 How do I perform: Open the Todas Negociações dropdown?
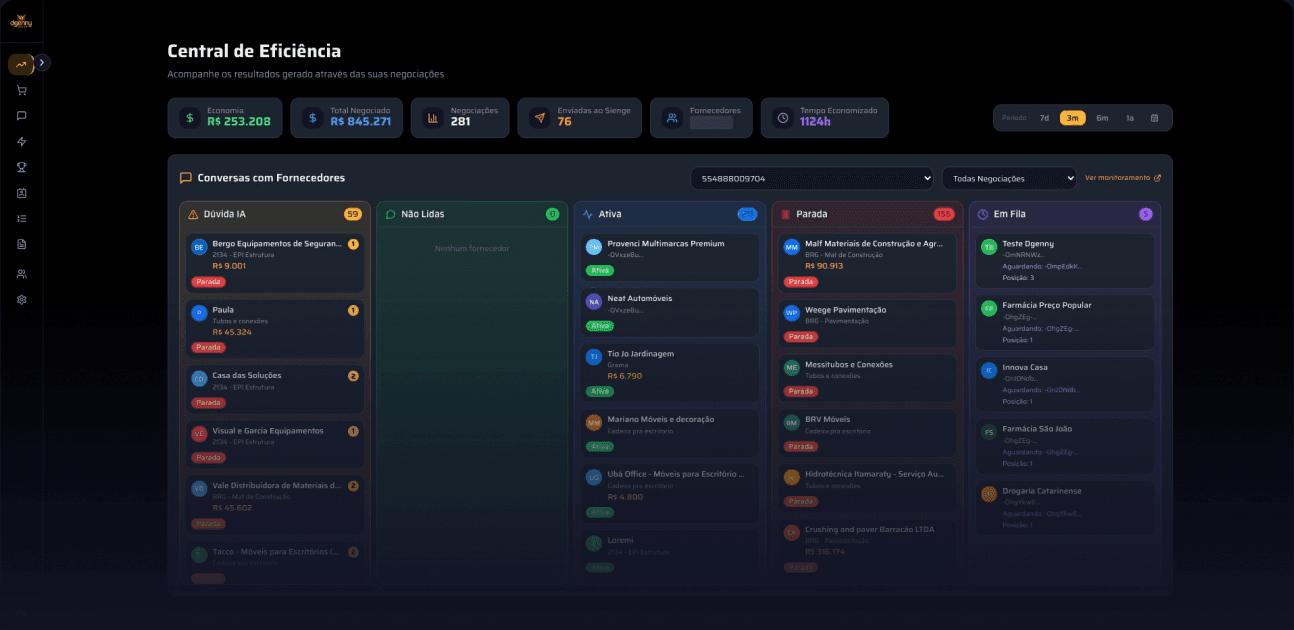1009,178
